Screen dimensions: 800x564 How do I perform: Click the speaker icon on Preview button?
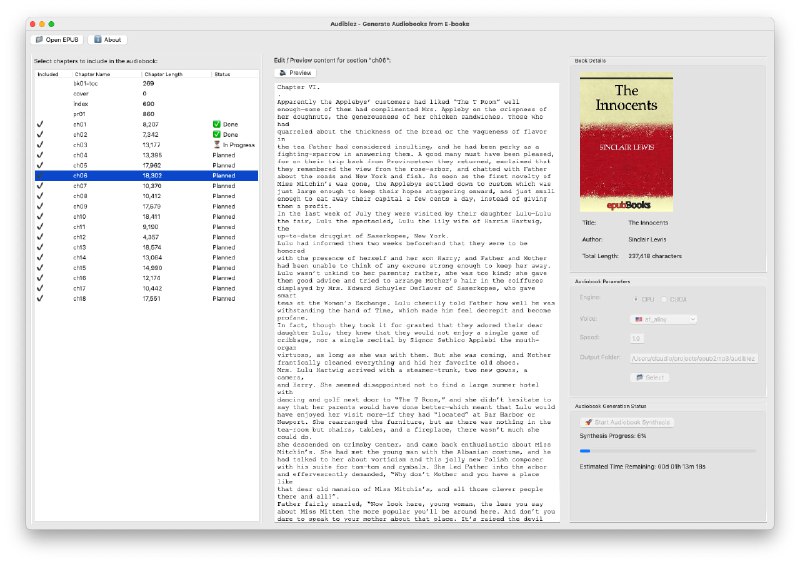(x=284, y=73)
